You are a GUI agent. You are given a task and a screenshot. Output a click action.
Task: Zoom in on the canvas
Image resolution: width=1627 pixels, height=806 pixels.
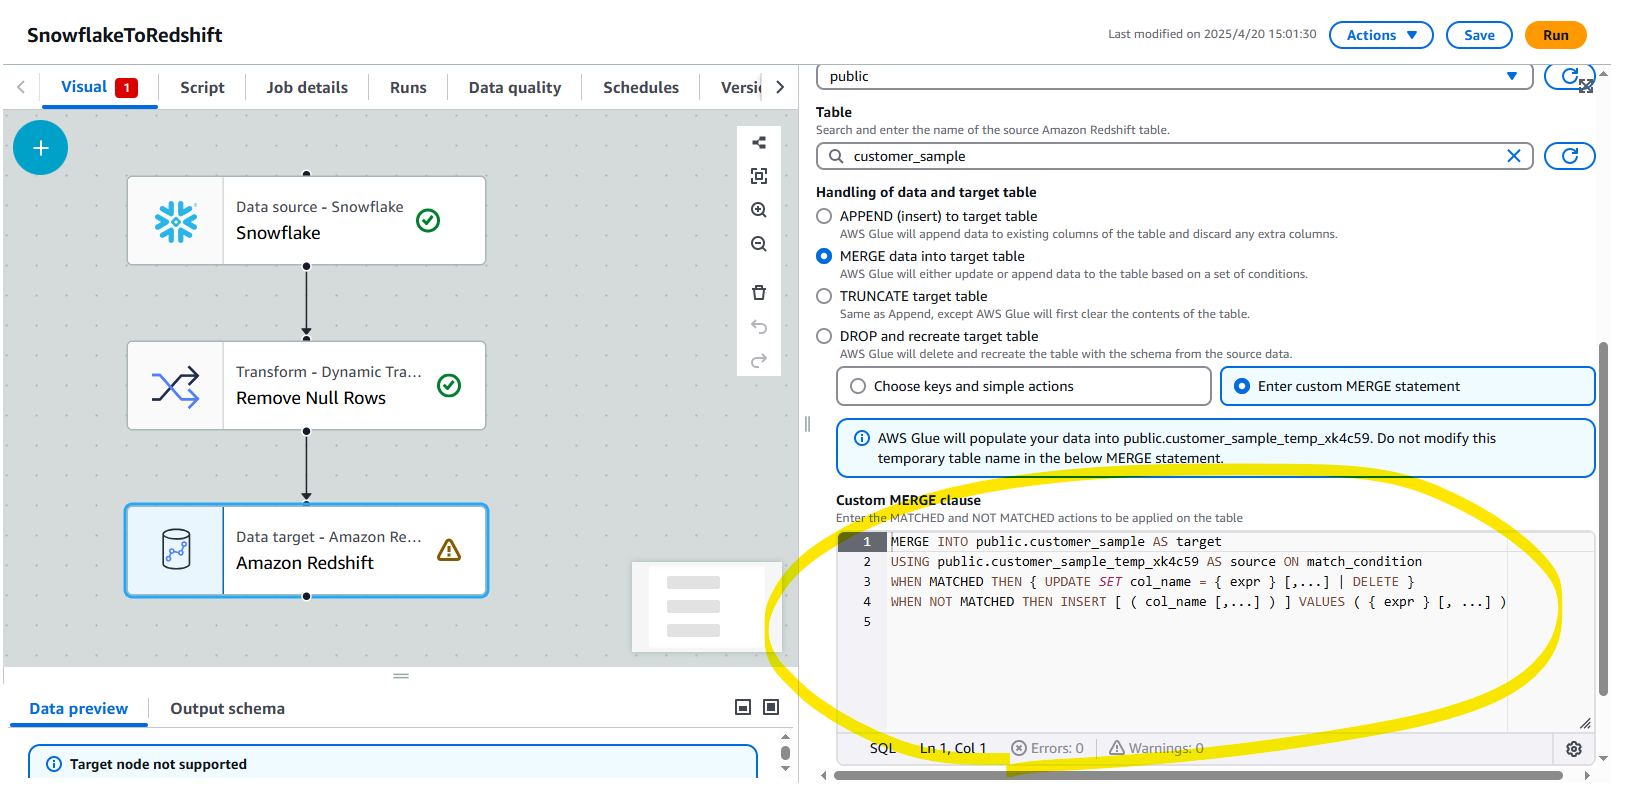coord(759,210)
